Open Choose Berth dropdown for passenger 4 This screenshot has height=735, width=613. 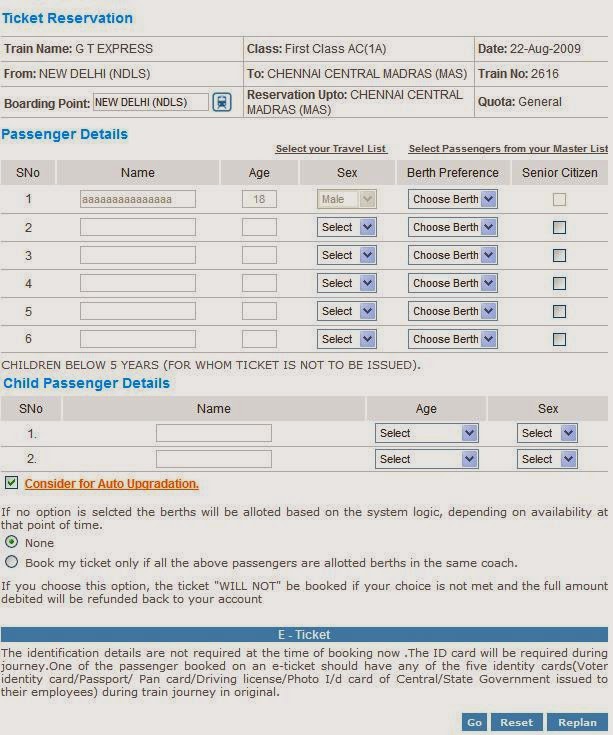coord(453,284)
